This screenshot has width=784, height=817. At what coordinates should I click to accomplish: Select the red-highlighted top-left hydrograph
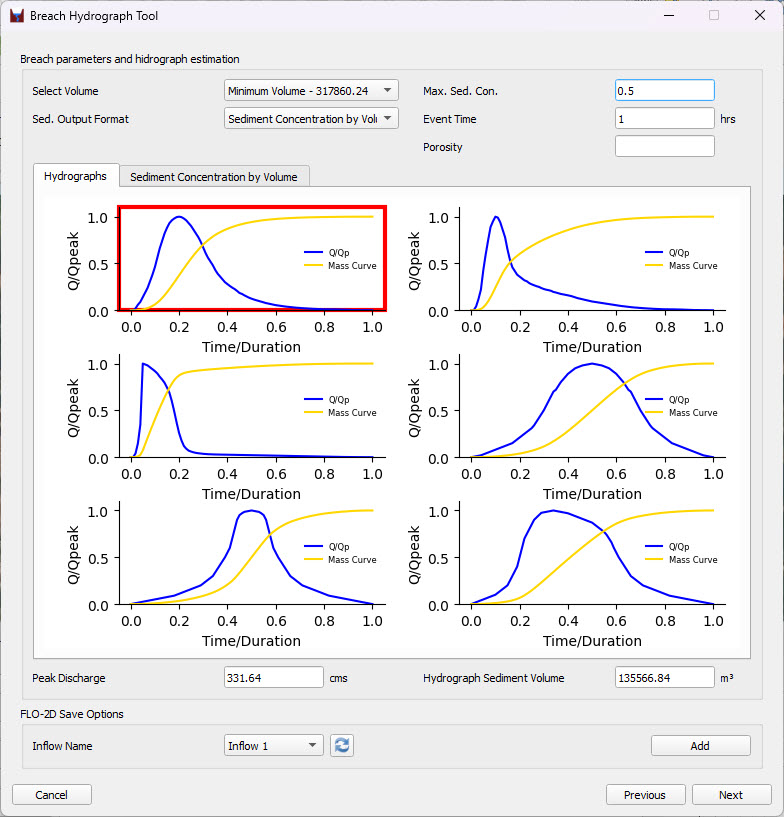[252, 259]
